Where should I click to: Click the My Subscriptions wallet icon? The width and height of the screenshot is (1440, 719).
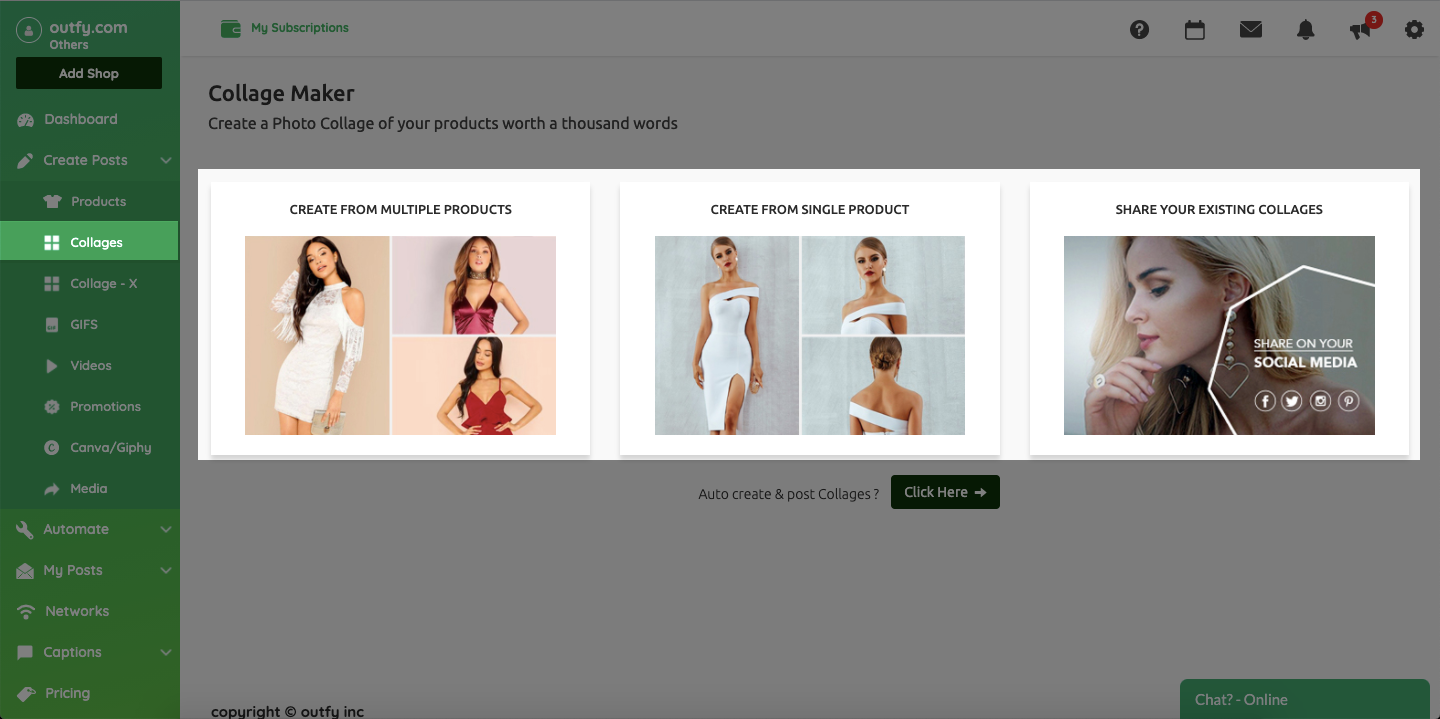tap(231, 28)
